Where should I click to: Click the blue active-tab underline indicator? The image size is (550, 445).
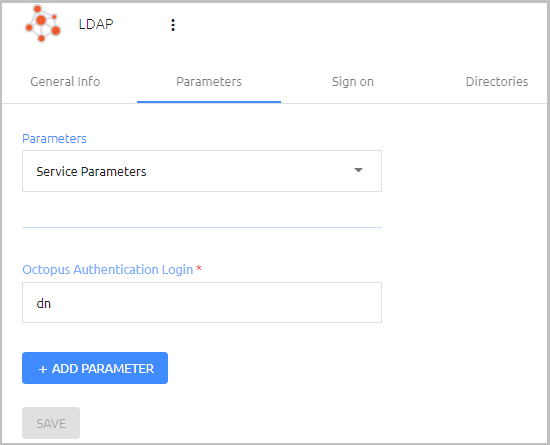click(x=209, y=102)
